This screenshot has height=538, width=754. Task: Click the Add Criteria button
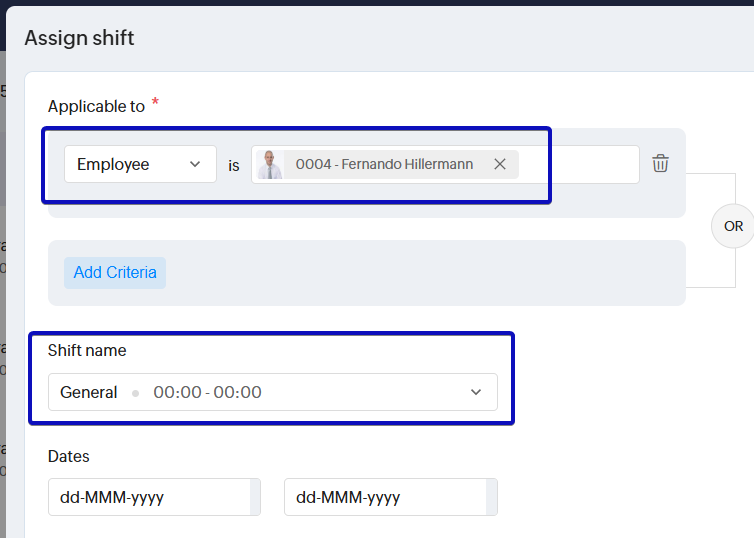point(115,272)
